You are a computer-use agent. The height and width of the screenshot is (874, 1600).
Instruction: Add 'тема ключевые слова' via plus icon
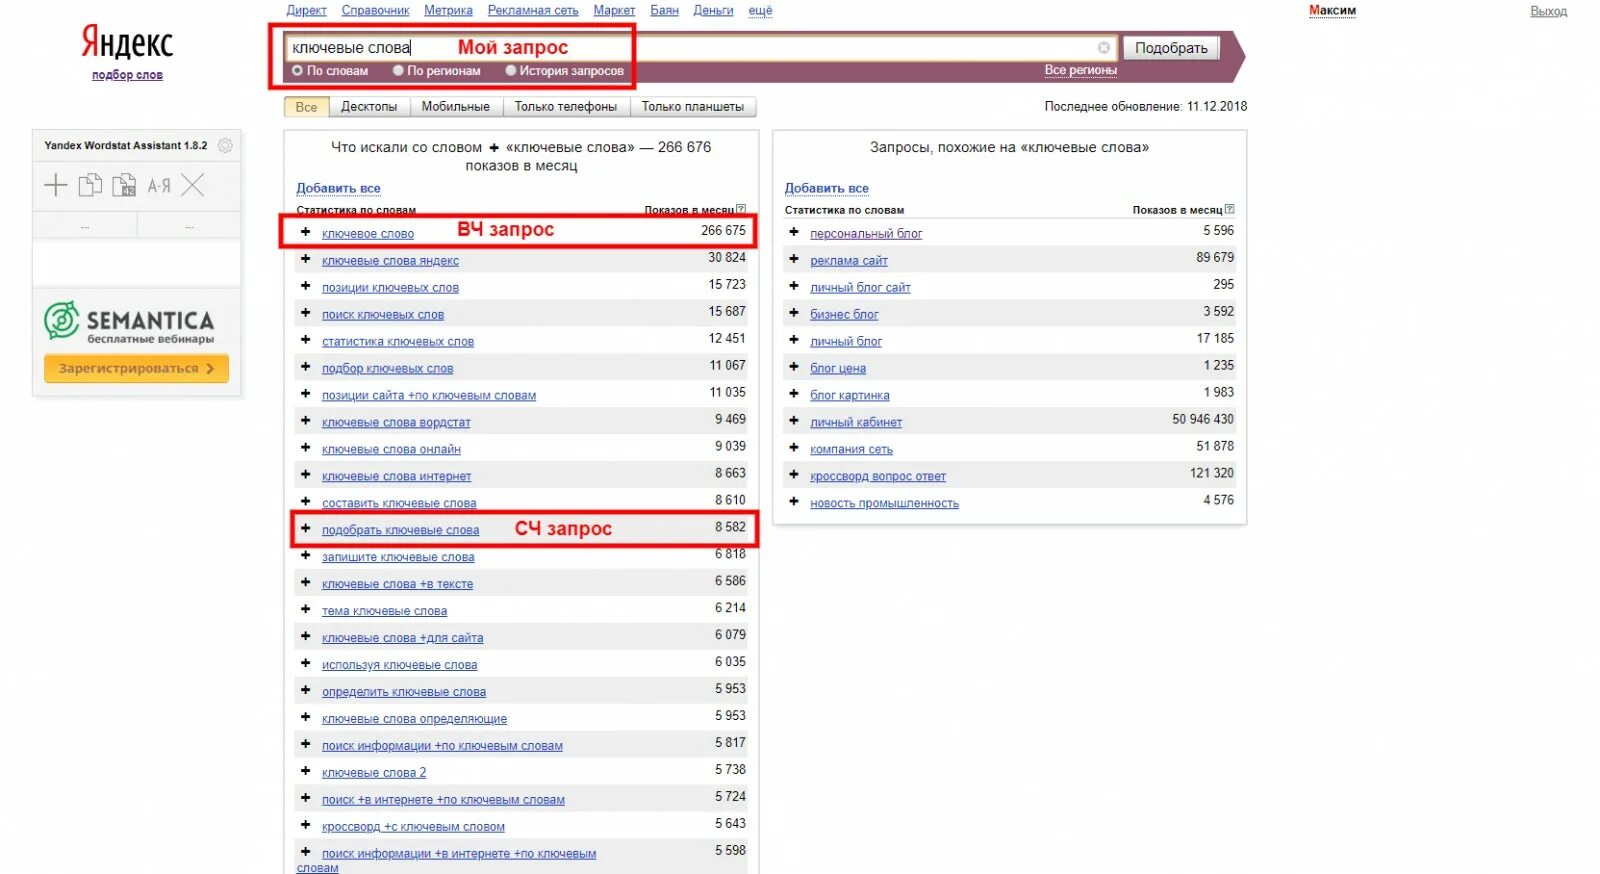tap(306, 610)
